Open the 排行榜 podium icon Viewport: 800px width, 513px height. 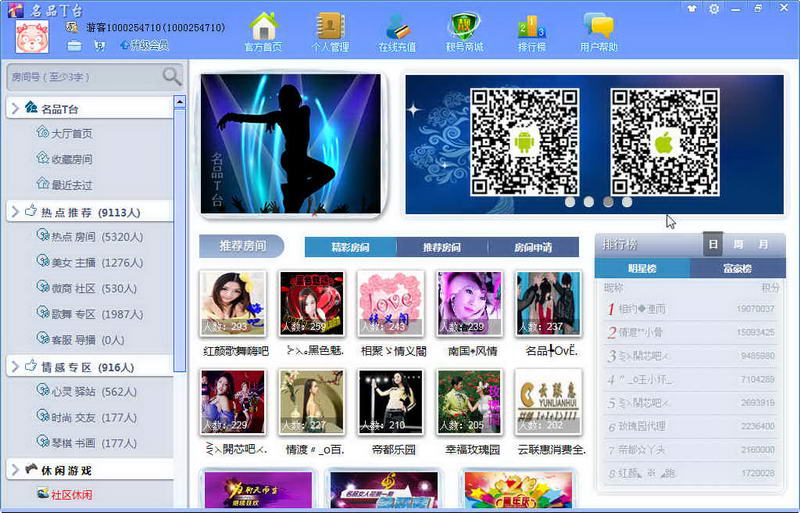(532, 27)
